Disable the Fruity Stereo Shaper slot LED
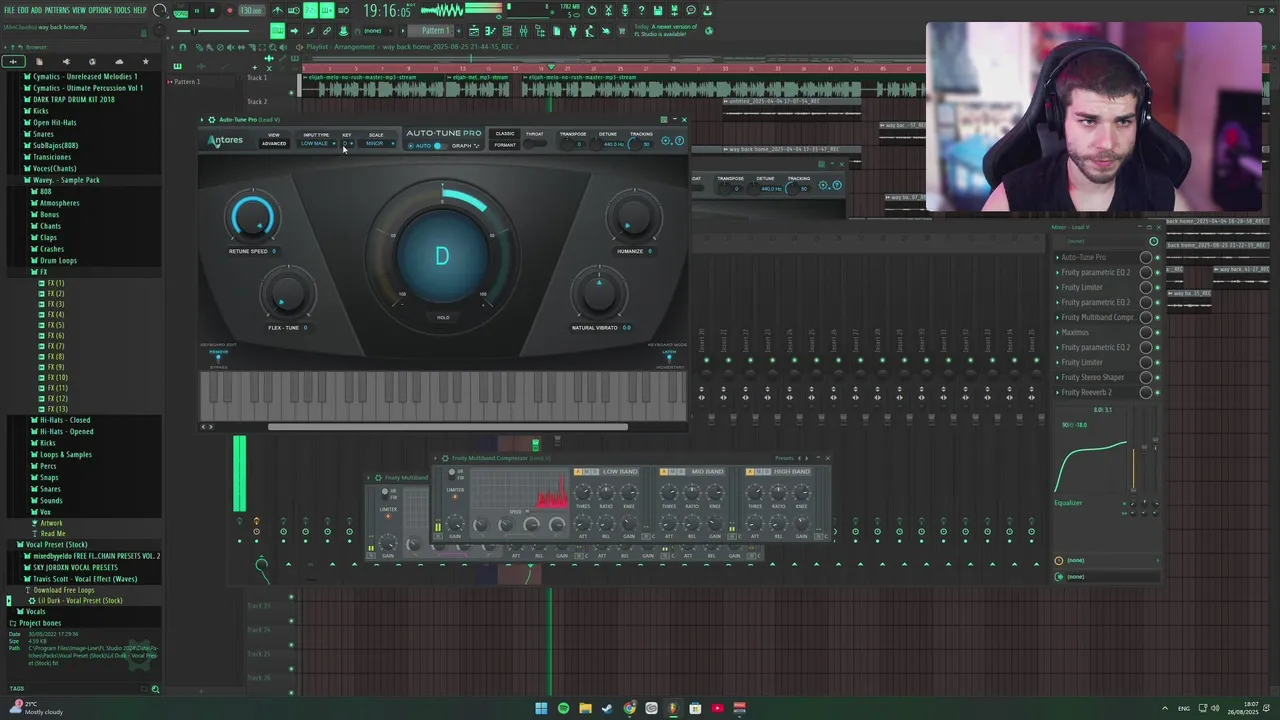This screenshot has width=1280, height=720. 1158,377
